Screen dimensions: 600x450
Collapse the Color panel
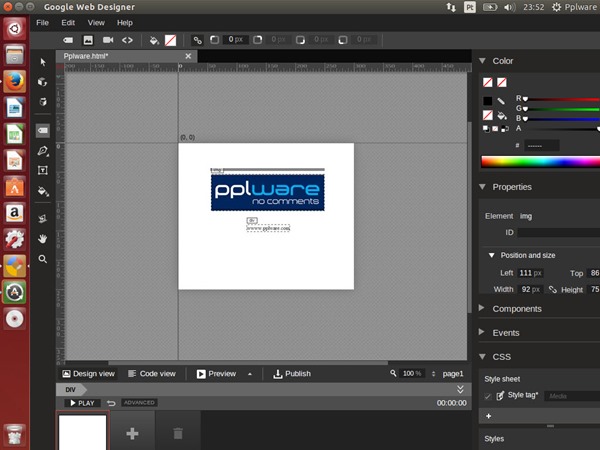(x=482, y=61)
